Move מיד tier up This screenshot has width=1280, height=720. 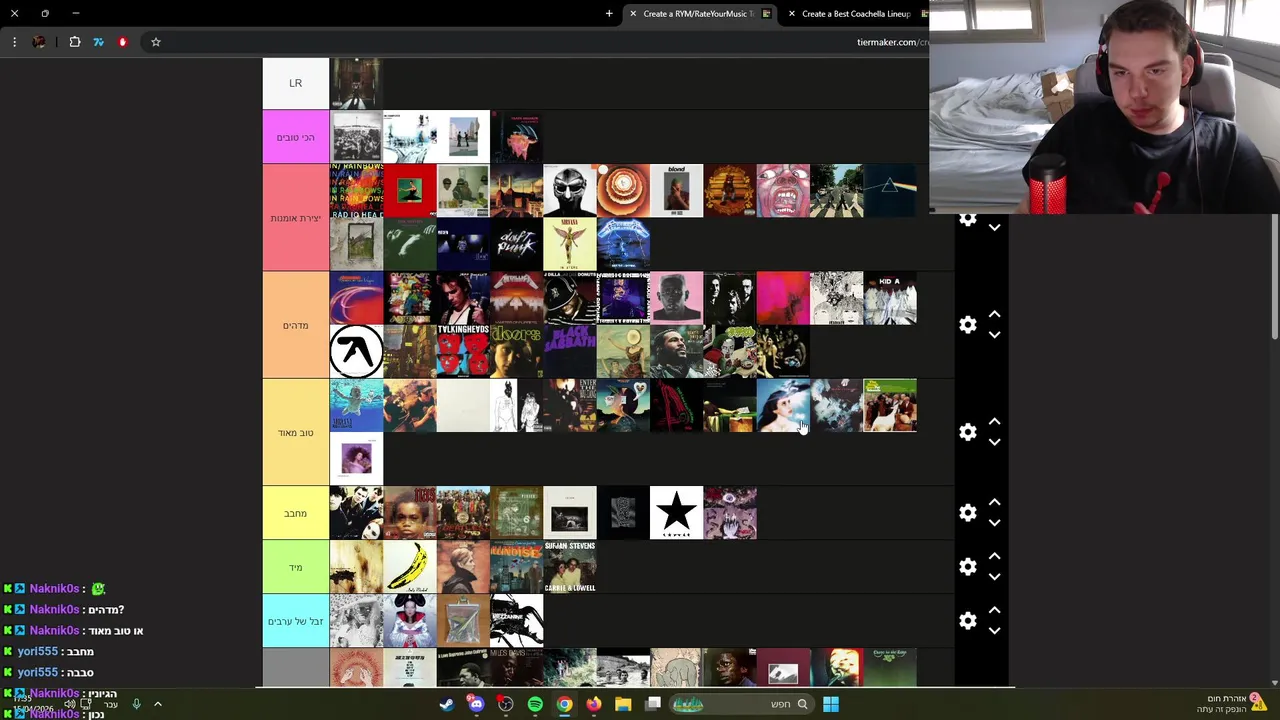[994, 557]
